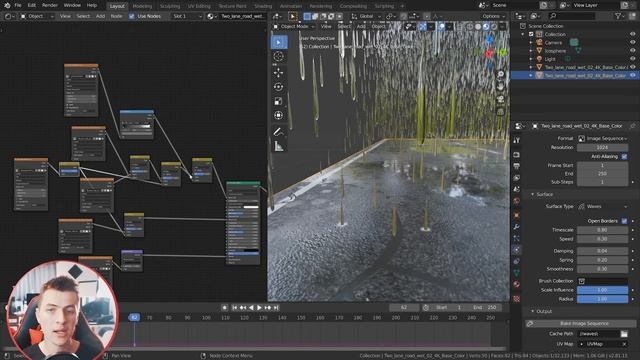Image resolution: width=640 pixels, height=360 pixels.
Task: Adjust the Radius slider
Action: click(x=602, y=299)
